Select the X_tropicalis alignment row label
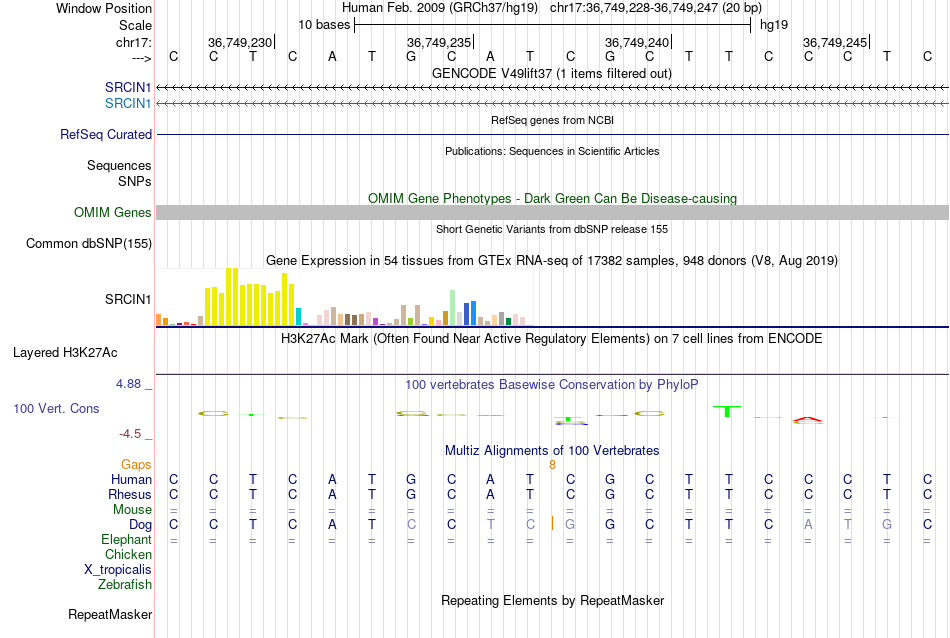 pyautogui.click(x=118, y=570)
